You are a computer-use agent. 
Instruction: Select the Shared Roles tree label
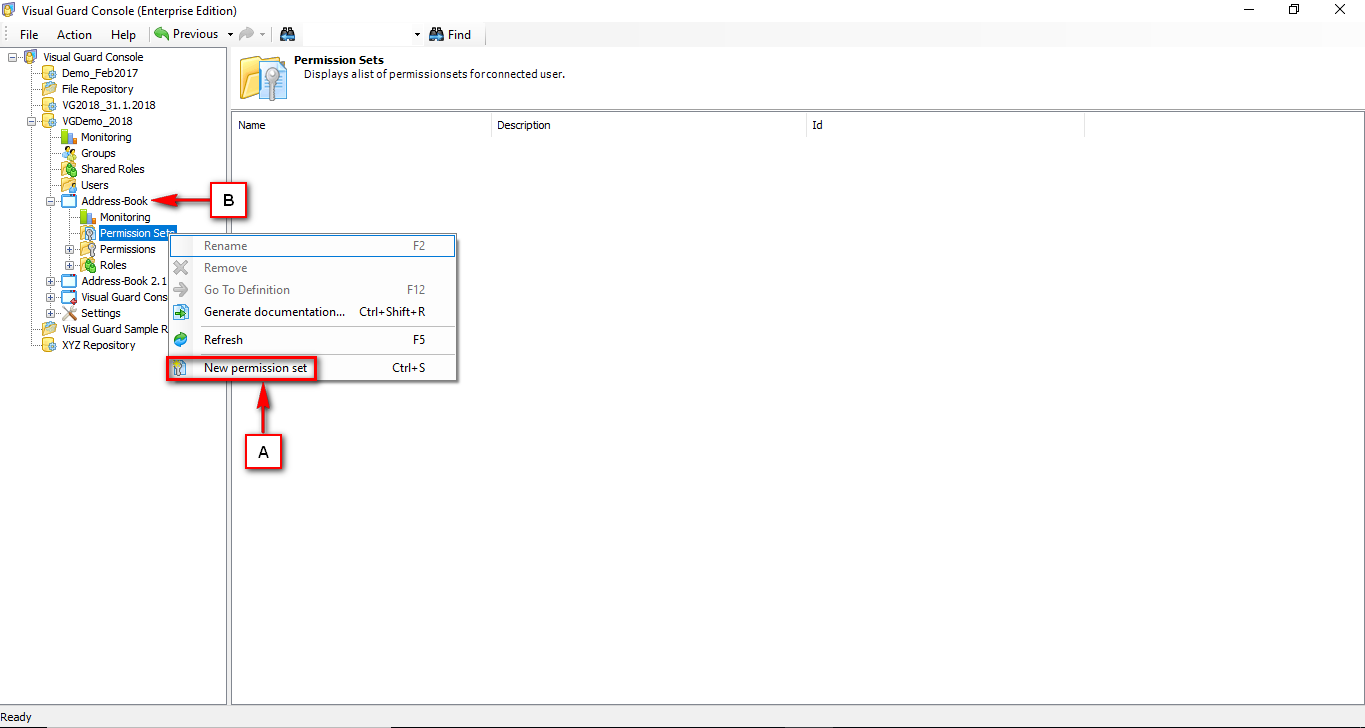click(x=113, y=169)
